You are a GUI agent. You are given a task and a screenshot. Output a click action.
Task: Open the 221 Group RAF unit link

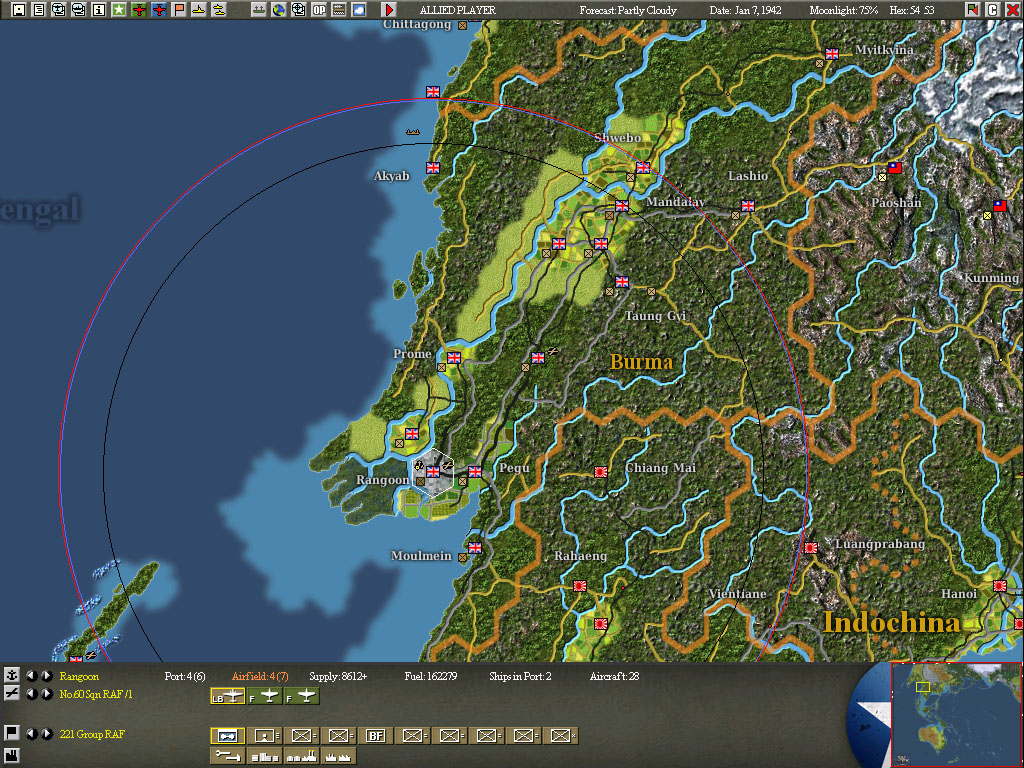[91, 734]
